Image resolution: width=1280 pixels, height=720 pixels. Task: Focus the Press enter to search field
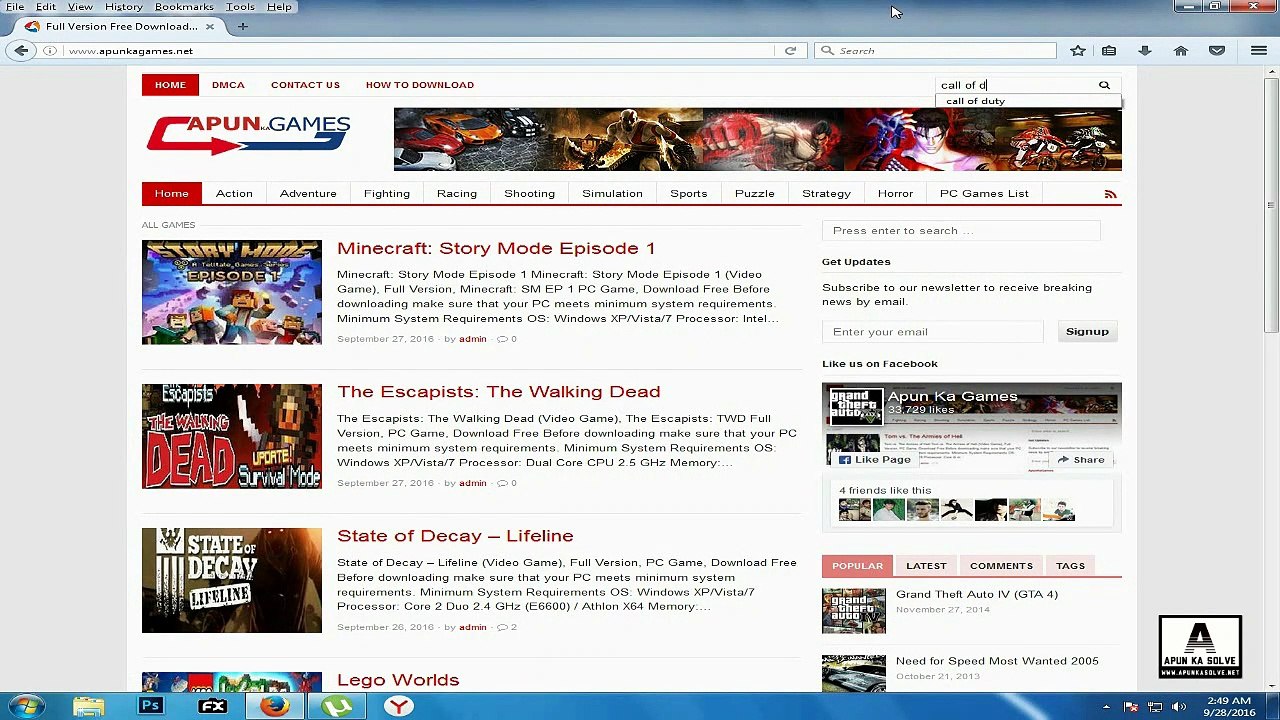pyautogui.click(x=961, y=231)
